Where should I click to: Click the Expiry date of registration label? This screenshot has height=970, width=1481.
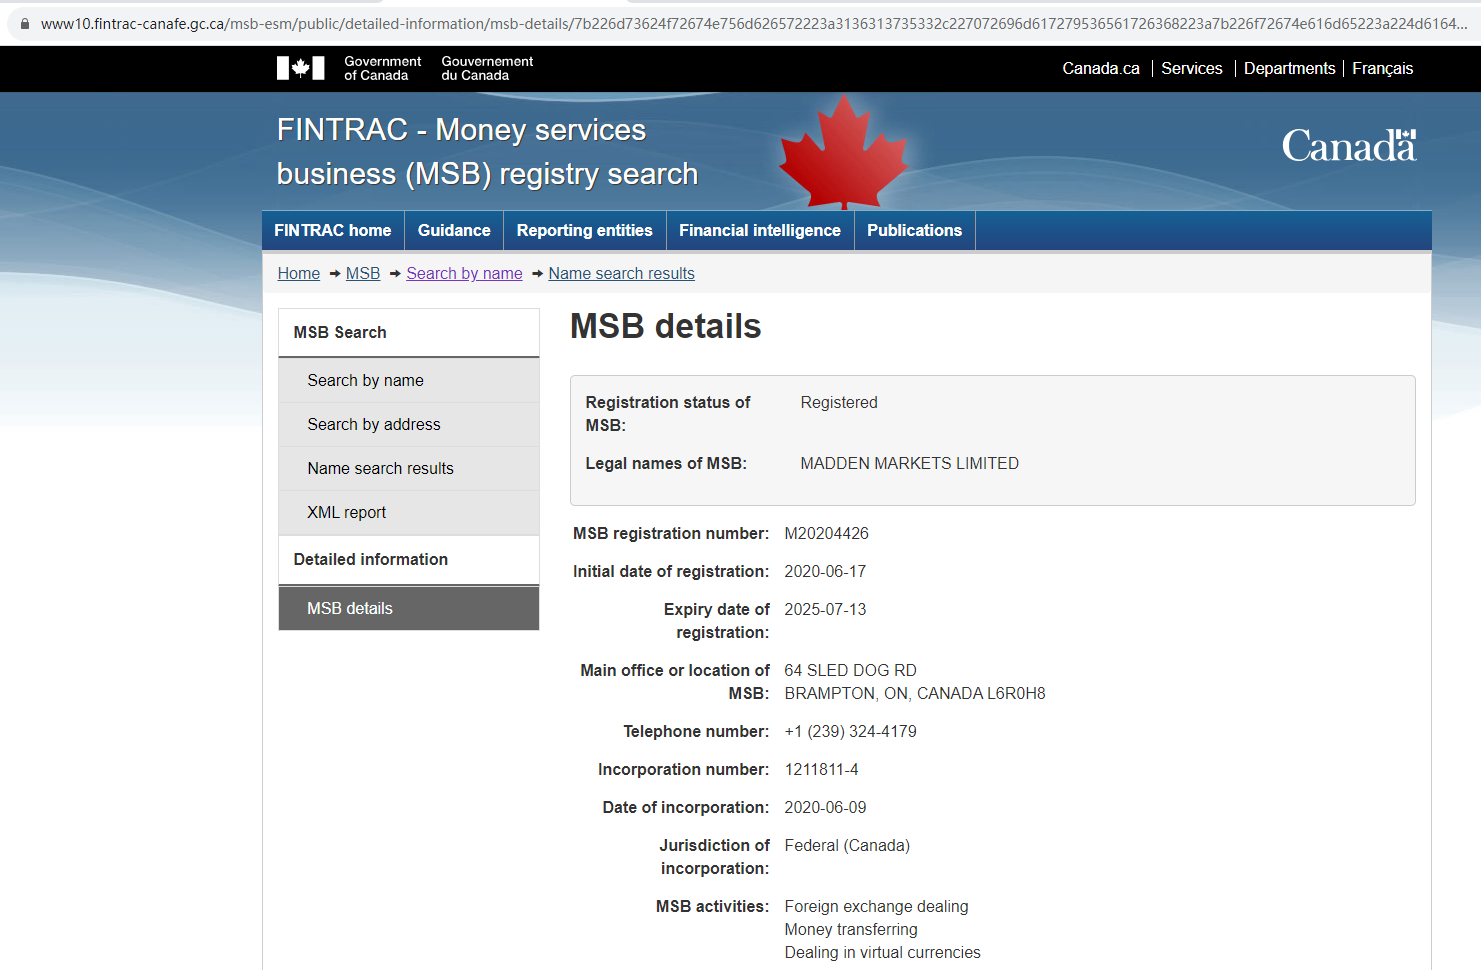(x=717, y=621)
